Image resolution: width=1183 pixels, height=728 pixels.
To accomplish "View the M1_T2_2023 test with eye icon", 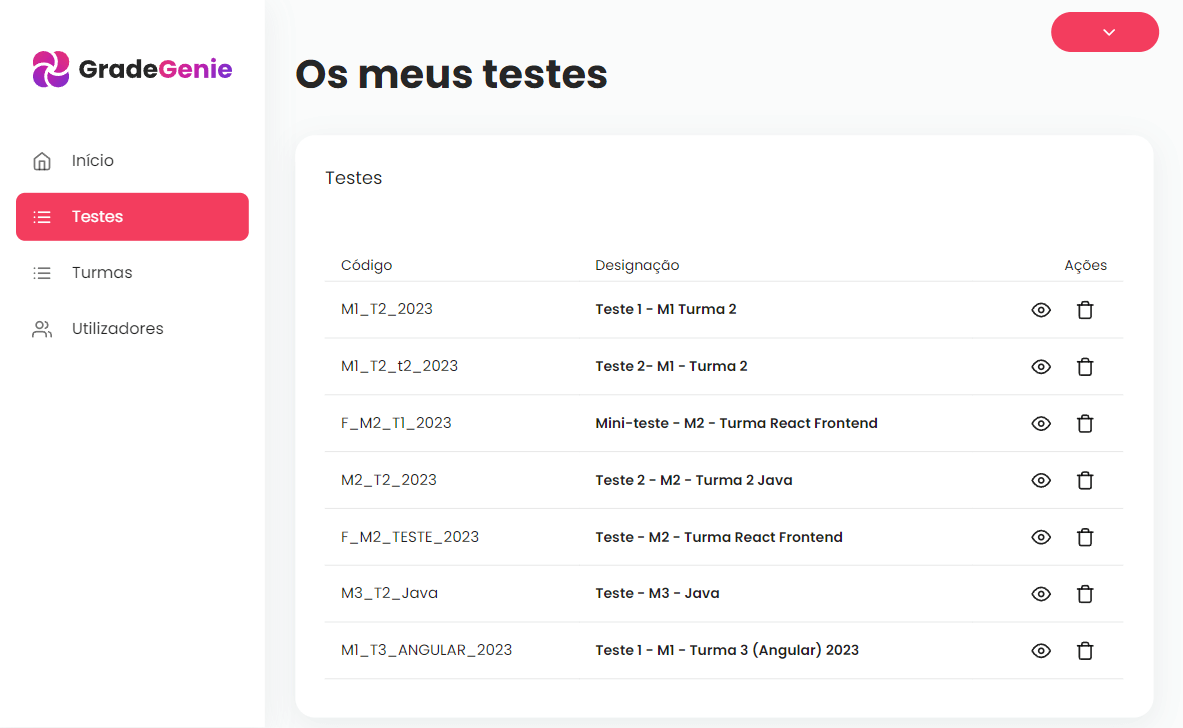I will [1040, 310].
